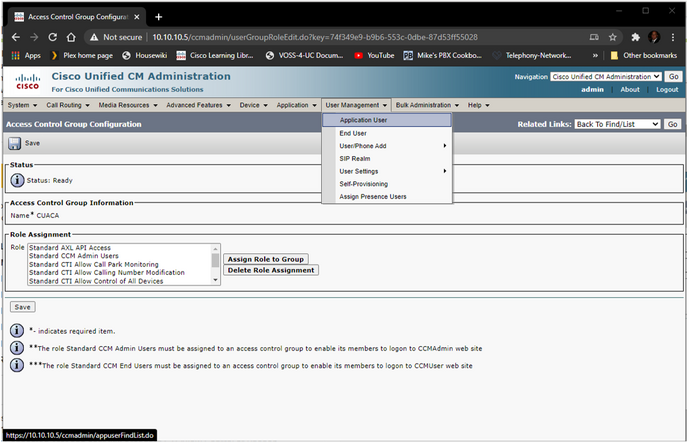Open the browser extensions puzzle icon
690x442 pixels.
click(x=635, y=37)
